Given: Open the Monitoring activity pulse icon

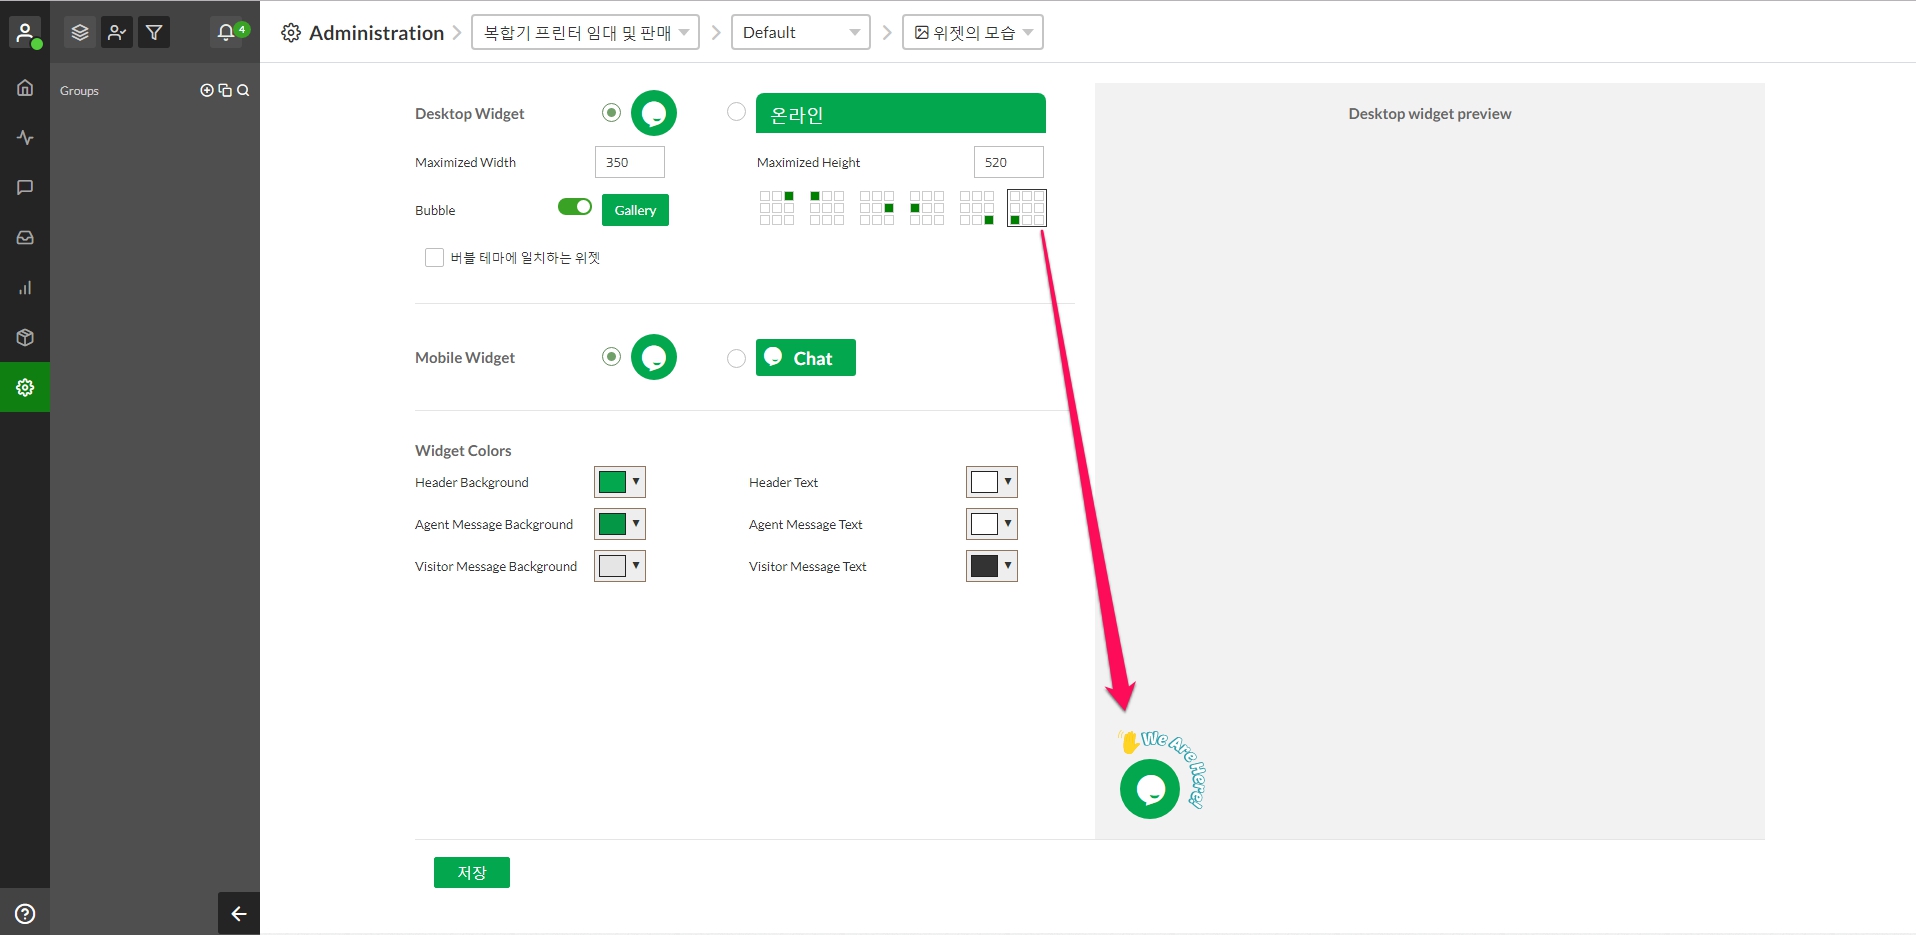Looking at the screenshot, I should click(25, 138).
